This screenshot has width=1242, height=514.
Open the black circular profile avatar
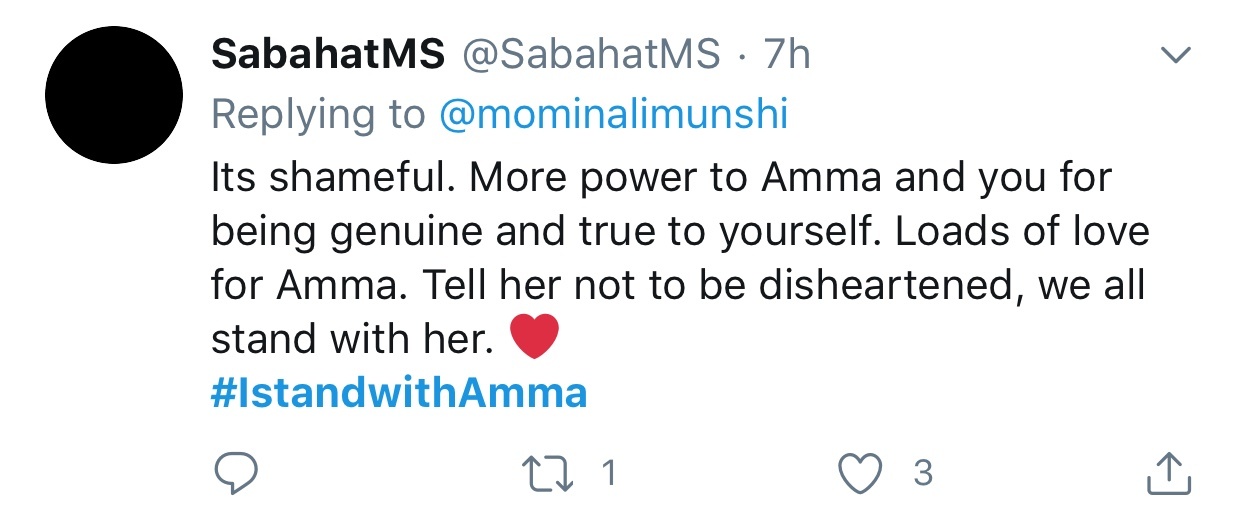(114, 95)
